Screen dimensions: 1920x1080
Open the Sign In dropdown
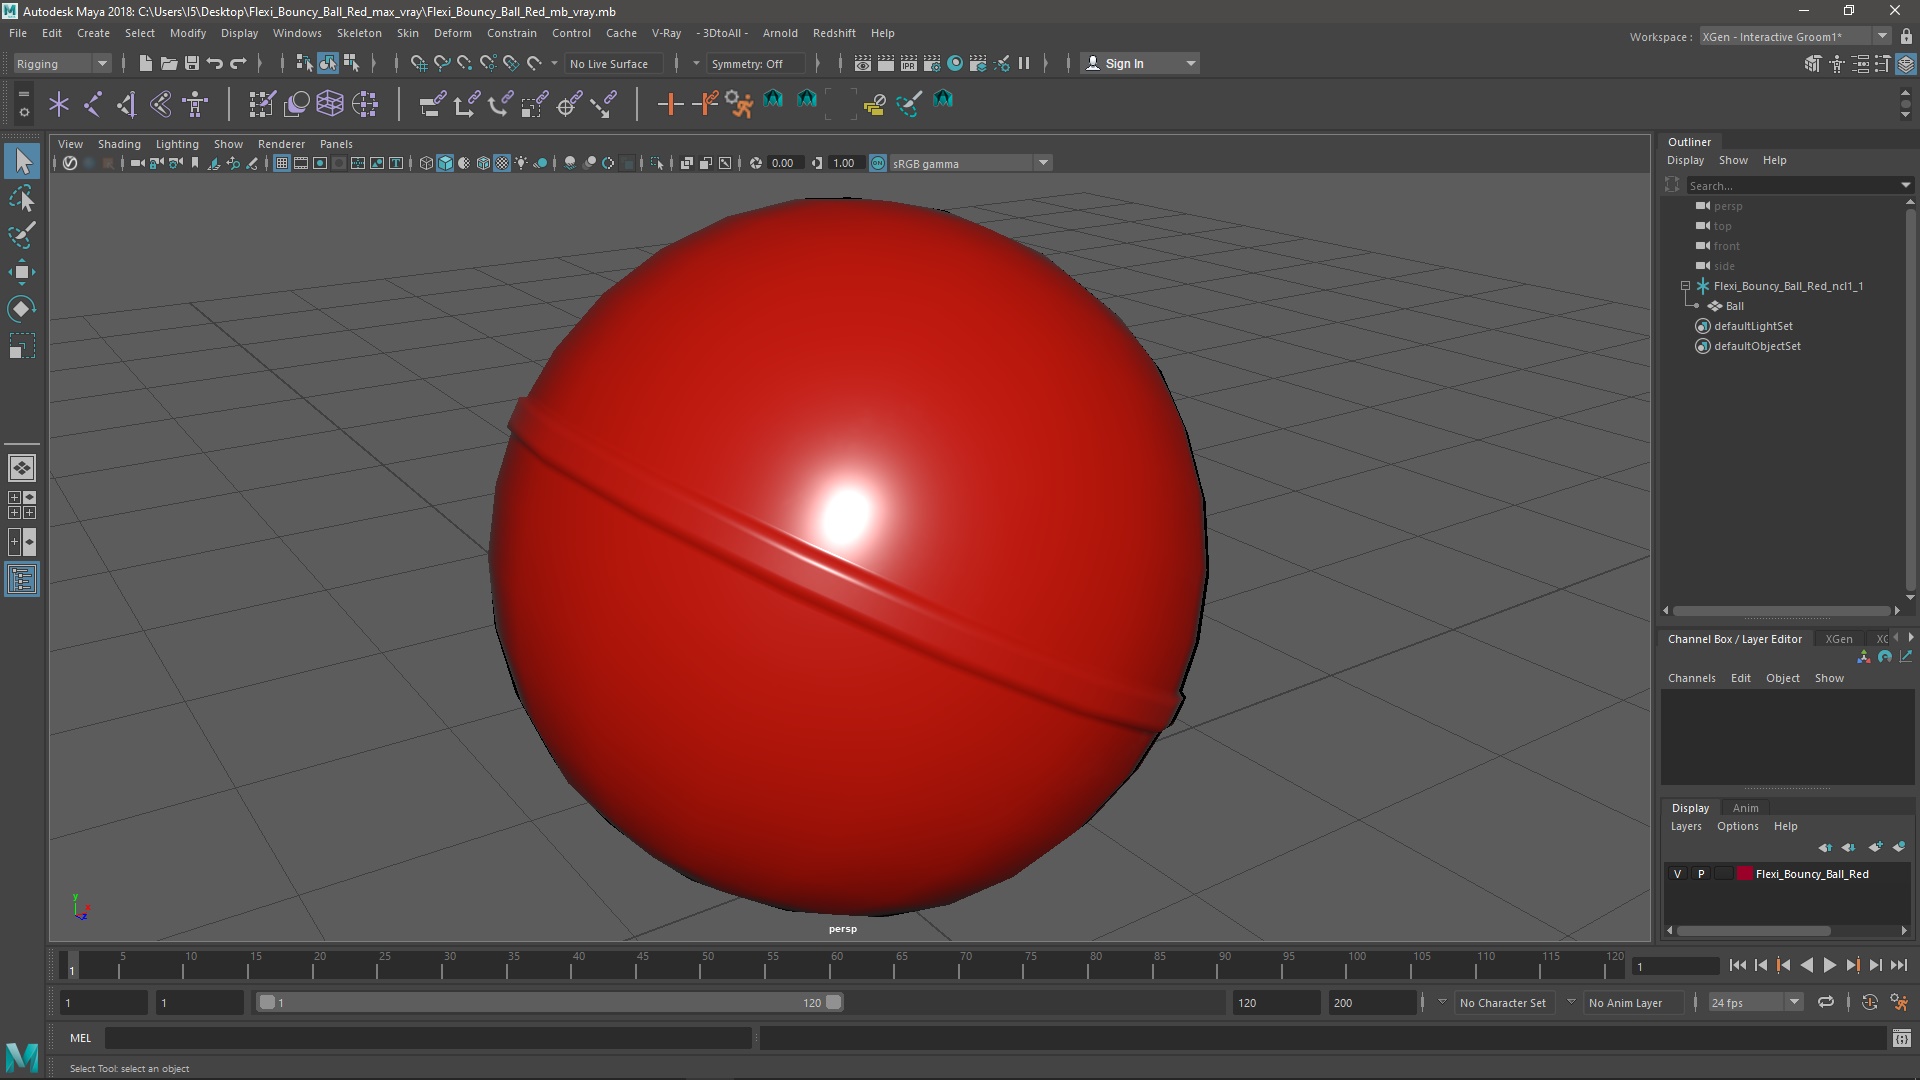click(x=1140, y=63)
